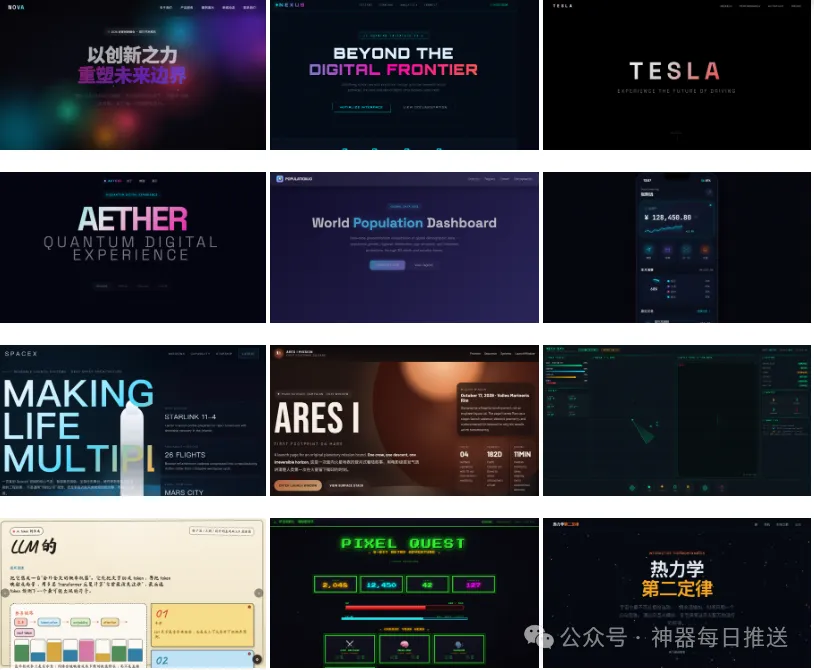The image size is (814, 670).
Task: Click the orange 第二定律 heading text
Action: click(677, 589)
